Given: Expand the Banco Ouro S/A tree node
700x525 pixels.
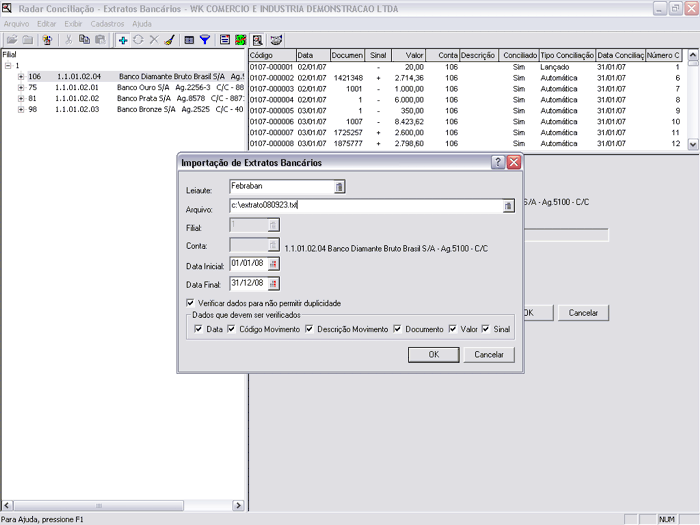Looking at the screenshot, I should pyautogui.click(x=20, y=87).
